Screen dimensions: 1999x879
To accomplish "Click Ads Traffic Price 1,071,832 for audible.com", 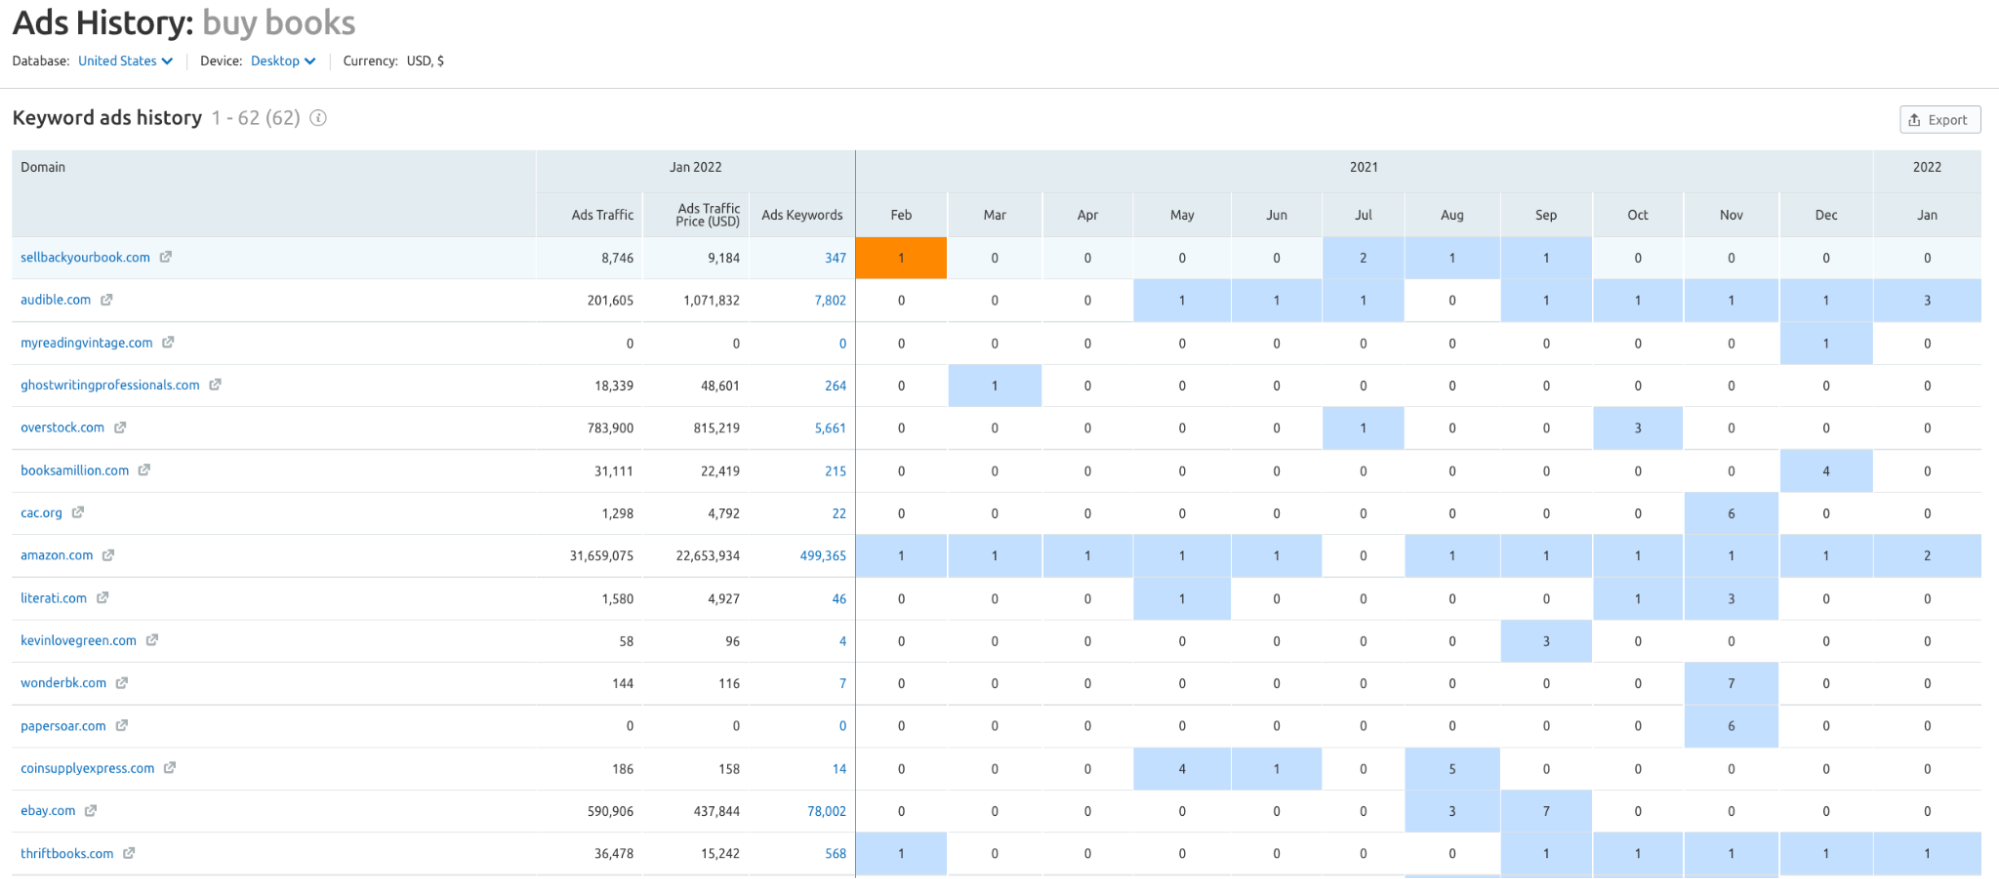I will coord(712,300).
